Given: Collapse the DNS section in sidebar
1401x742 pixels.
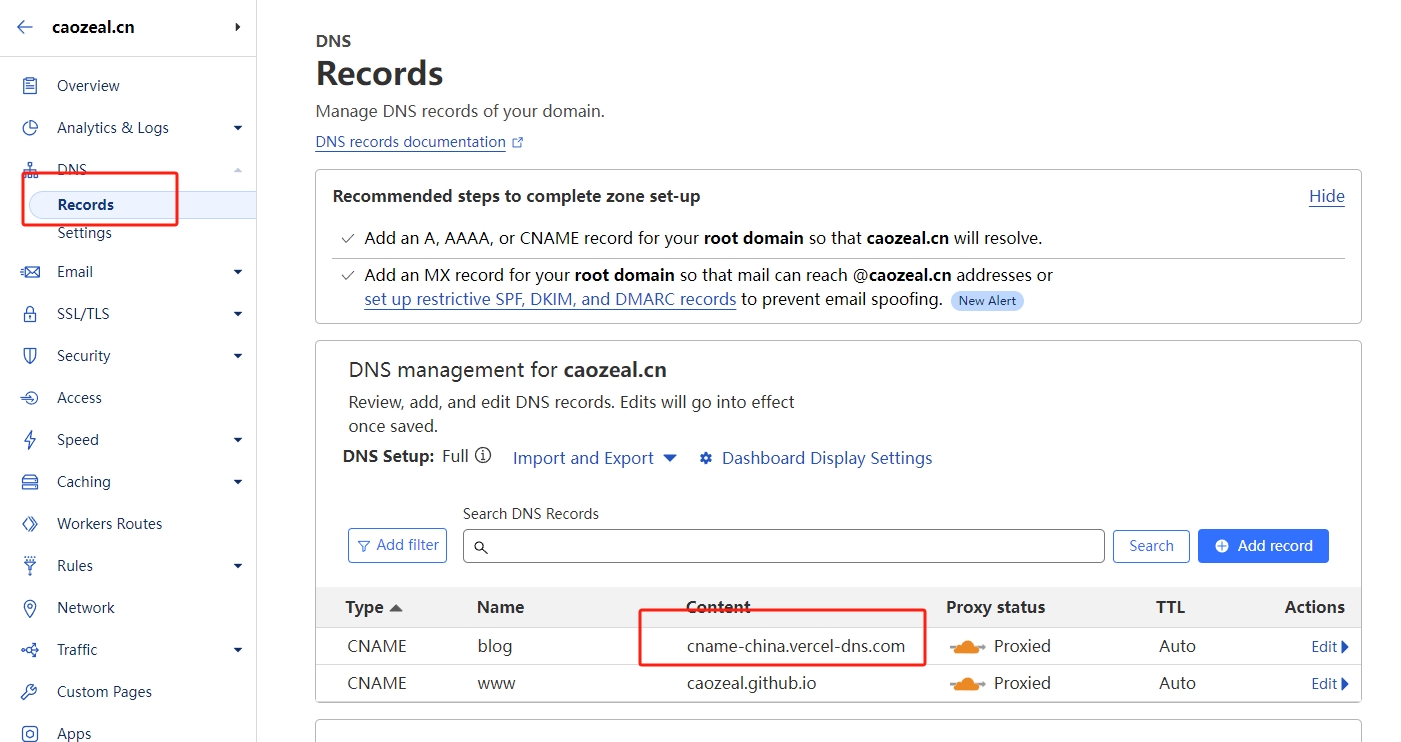Looking at the screenshot, I should tap(238, 169).
